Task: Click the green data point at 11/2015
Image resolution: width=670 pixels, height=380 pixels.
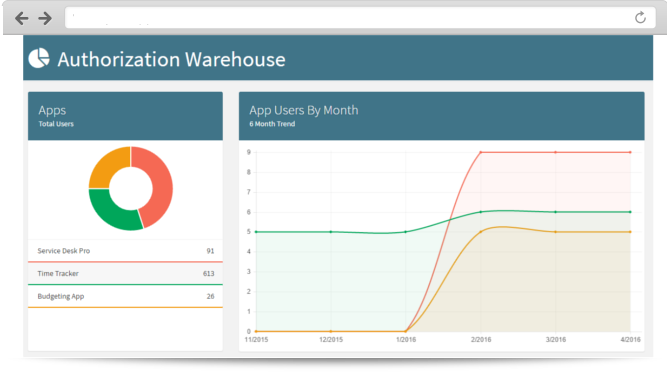Action: click(x=256, y=232)
